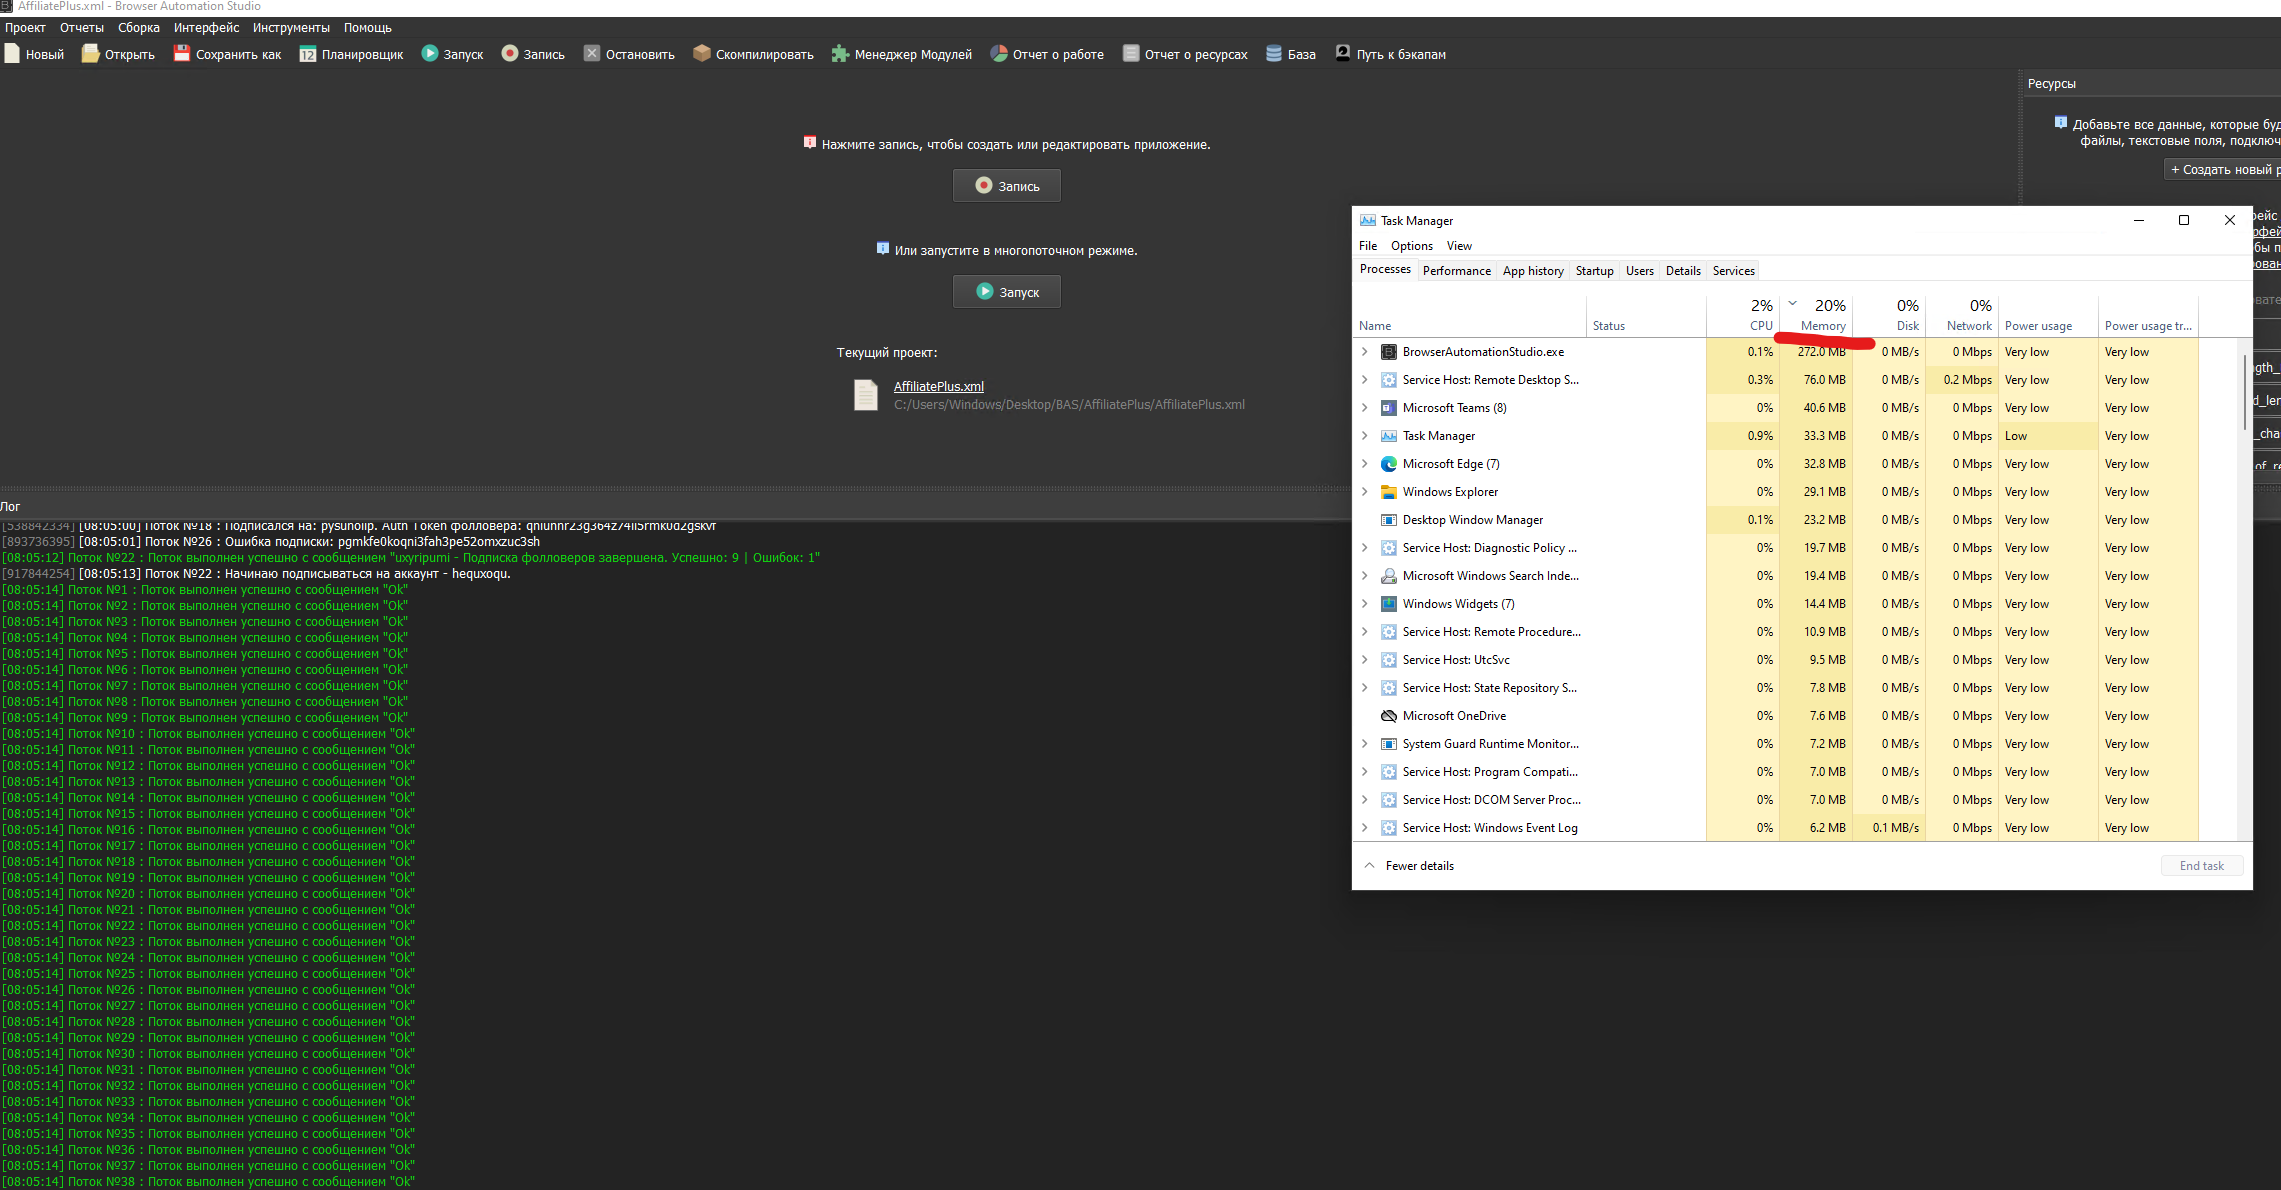The image size is (2281, 1190).
Task: Click the Остановить stop toolbar icon
Action: point(592,54)
